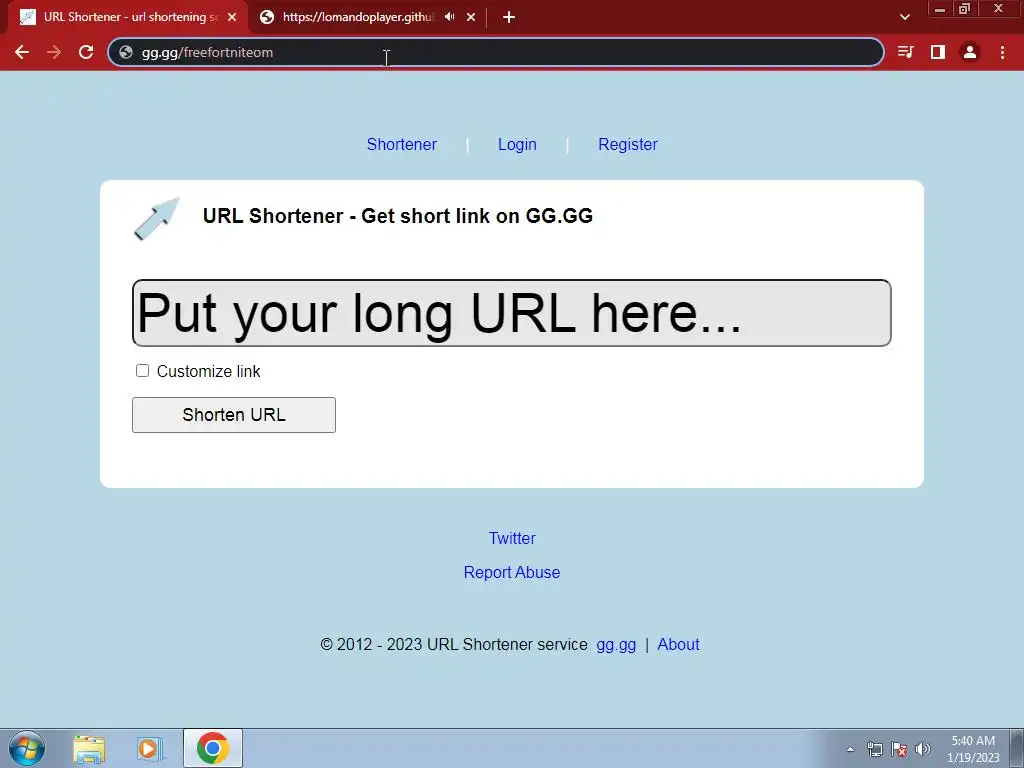Open the Action Center flag icon
This screenshot has width=1024, height=768.
[x=899, y=749]
